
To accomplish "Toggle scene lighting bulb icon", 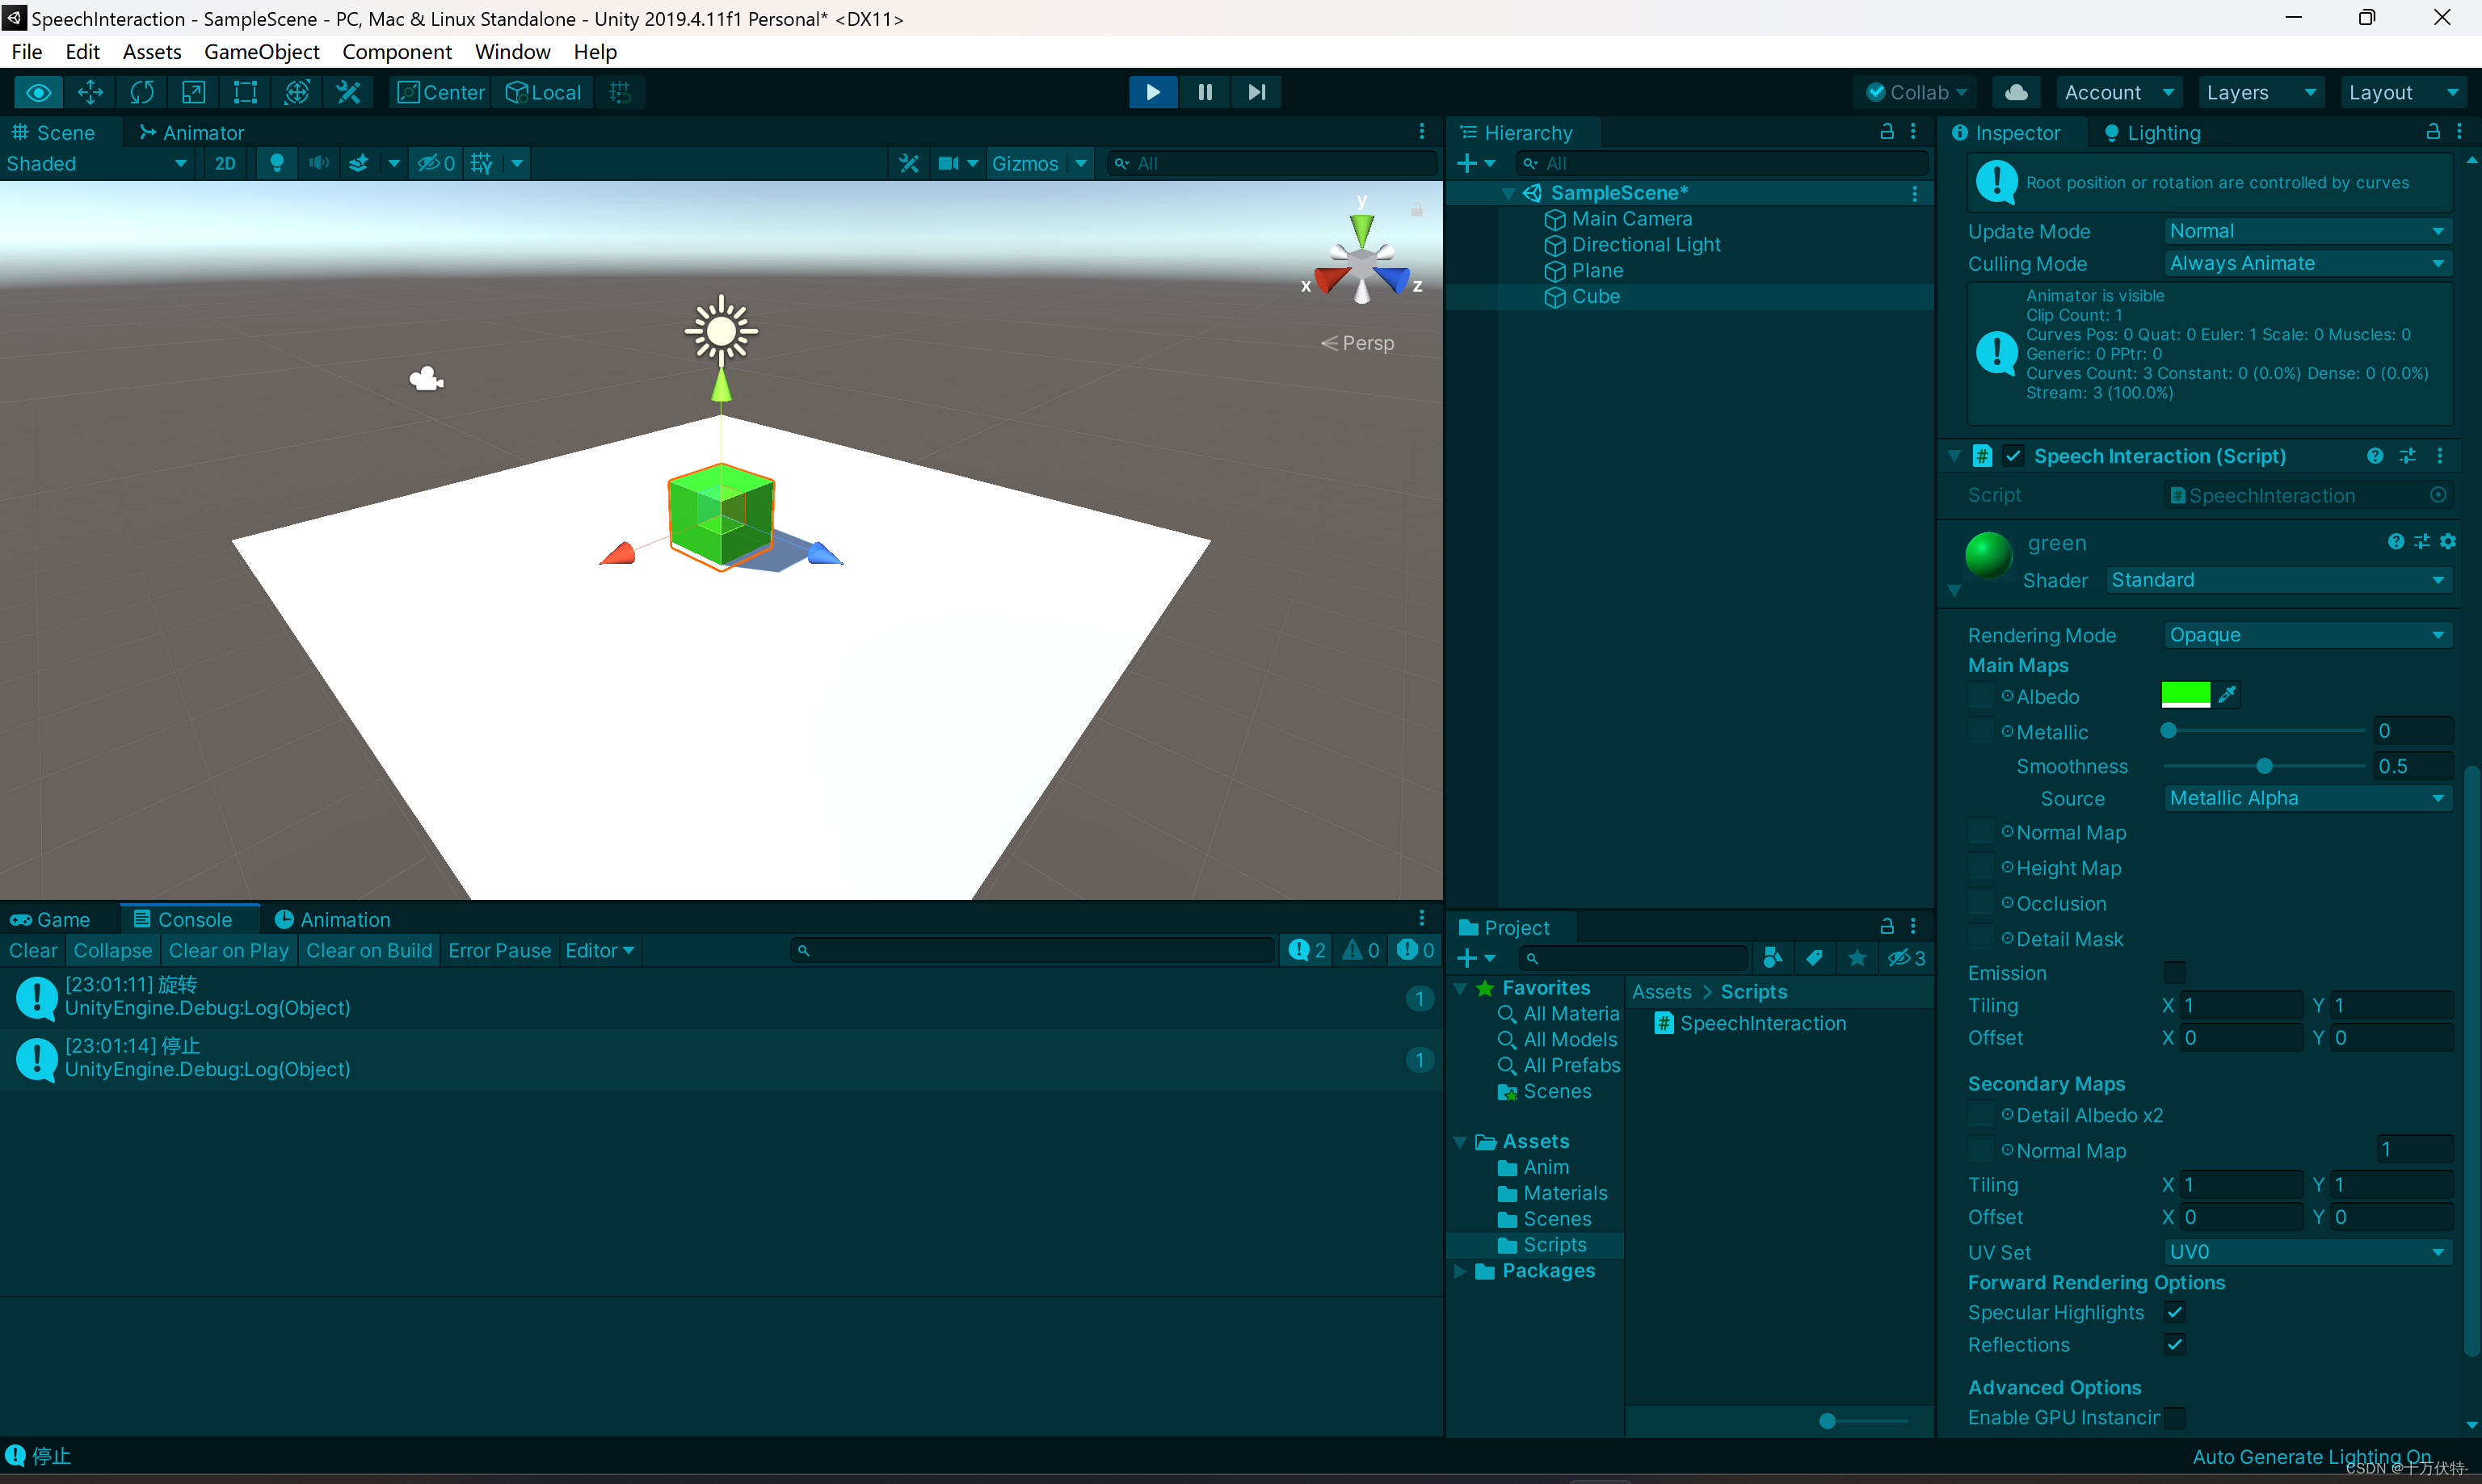I will [x=277, y=163].
